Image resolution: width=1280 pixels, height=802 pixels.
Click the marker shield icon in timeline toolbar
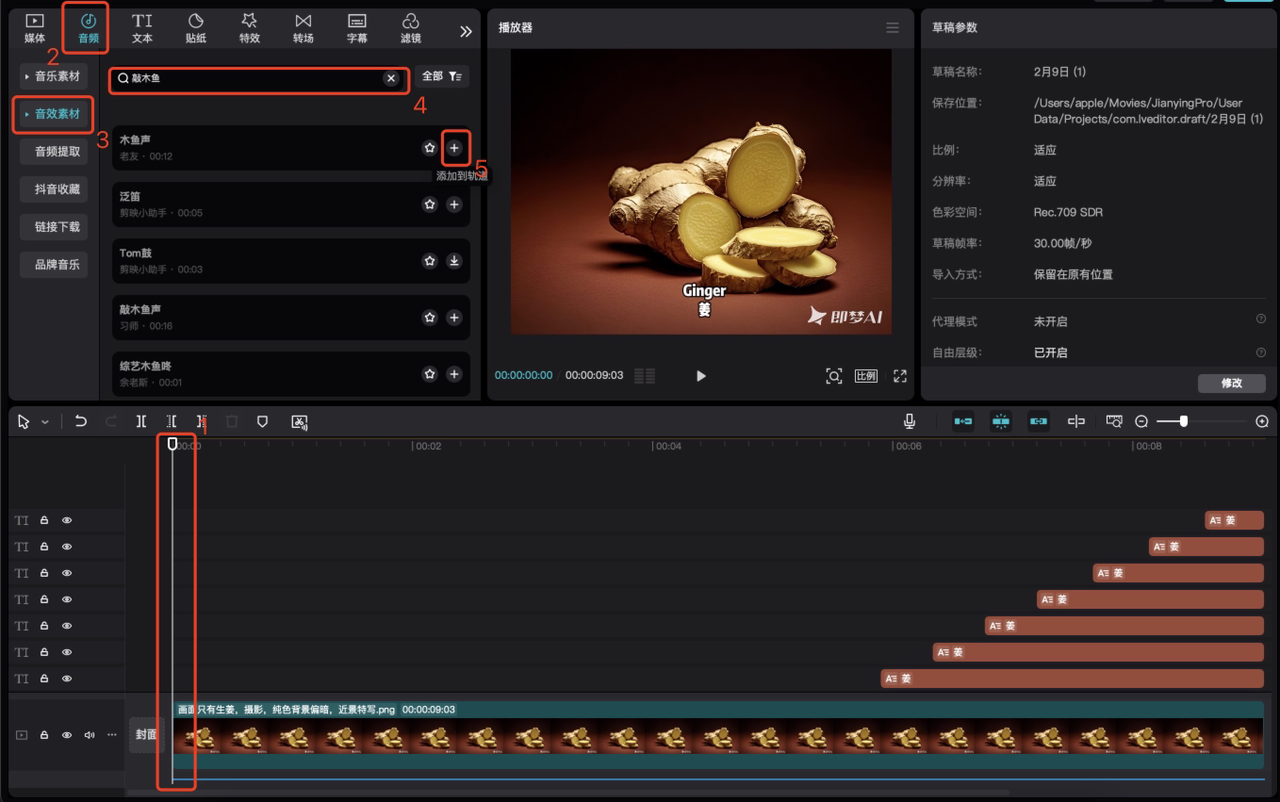(x=262, y=422)
